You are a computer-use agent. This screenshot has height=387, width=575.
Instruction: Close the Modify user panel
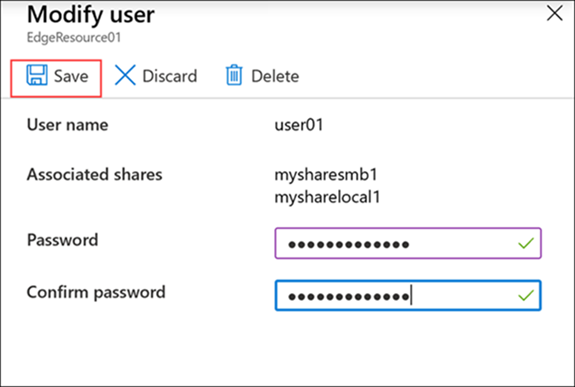click(x=554, y=14)
